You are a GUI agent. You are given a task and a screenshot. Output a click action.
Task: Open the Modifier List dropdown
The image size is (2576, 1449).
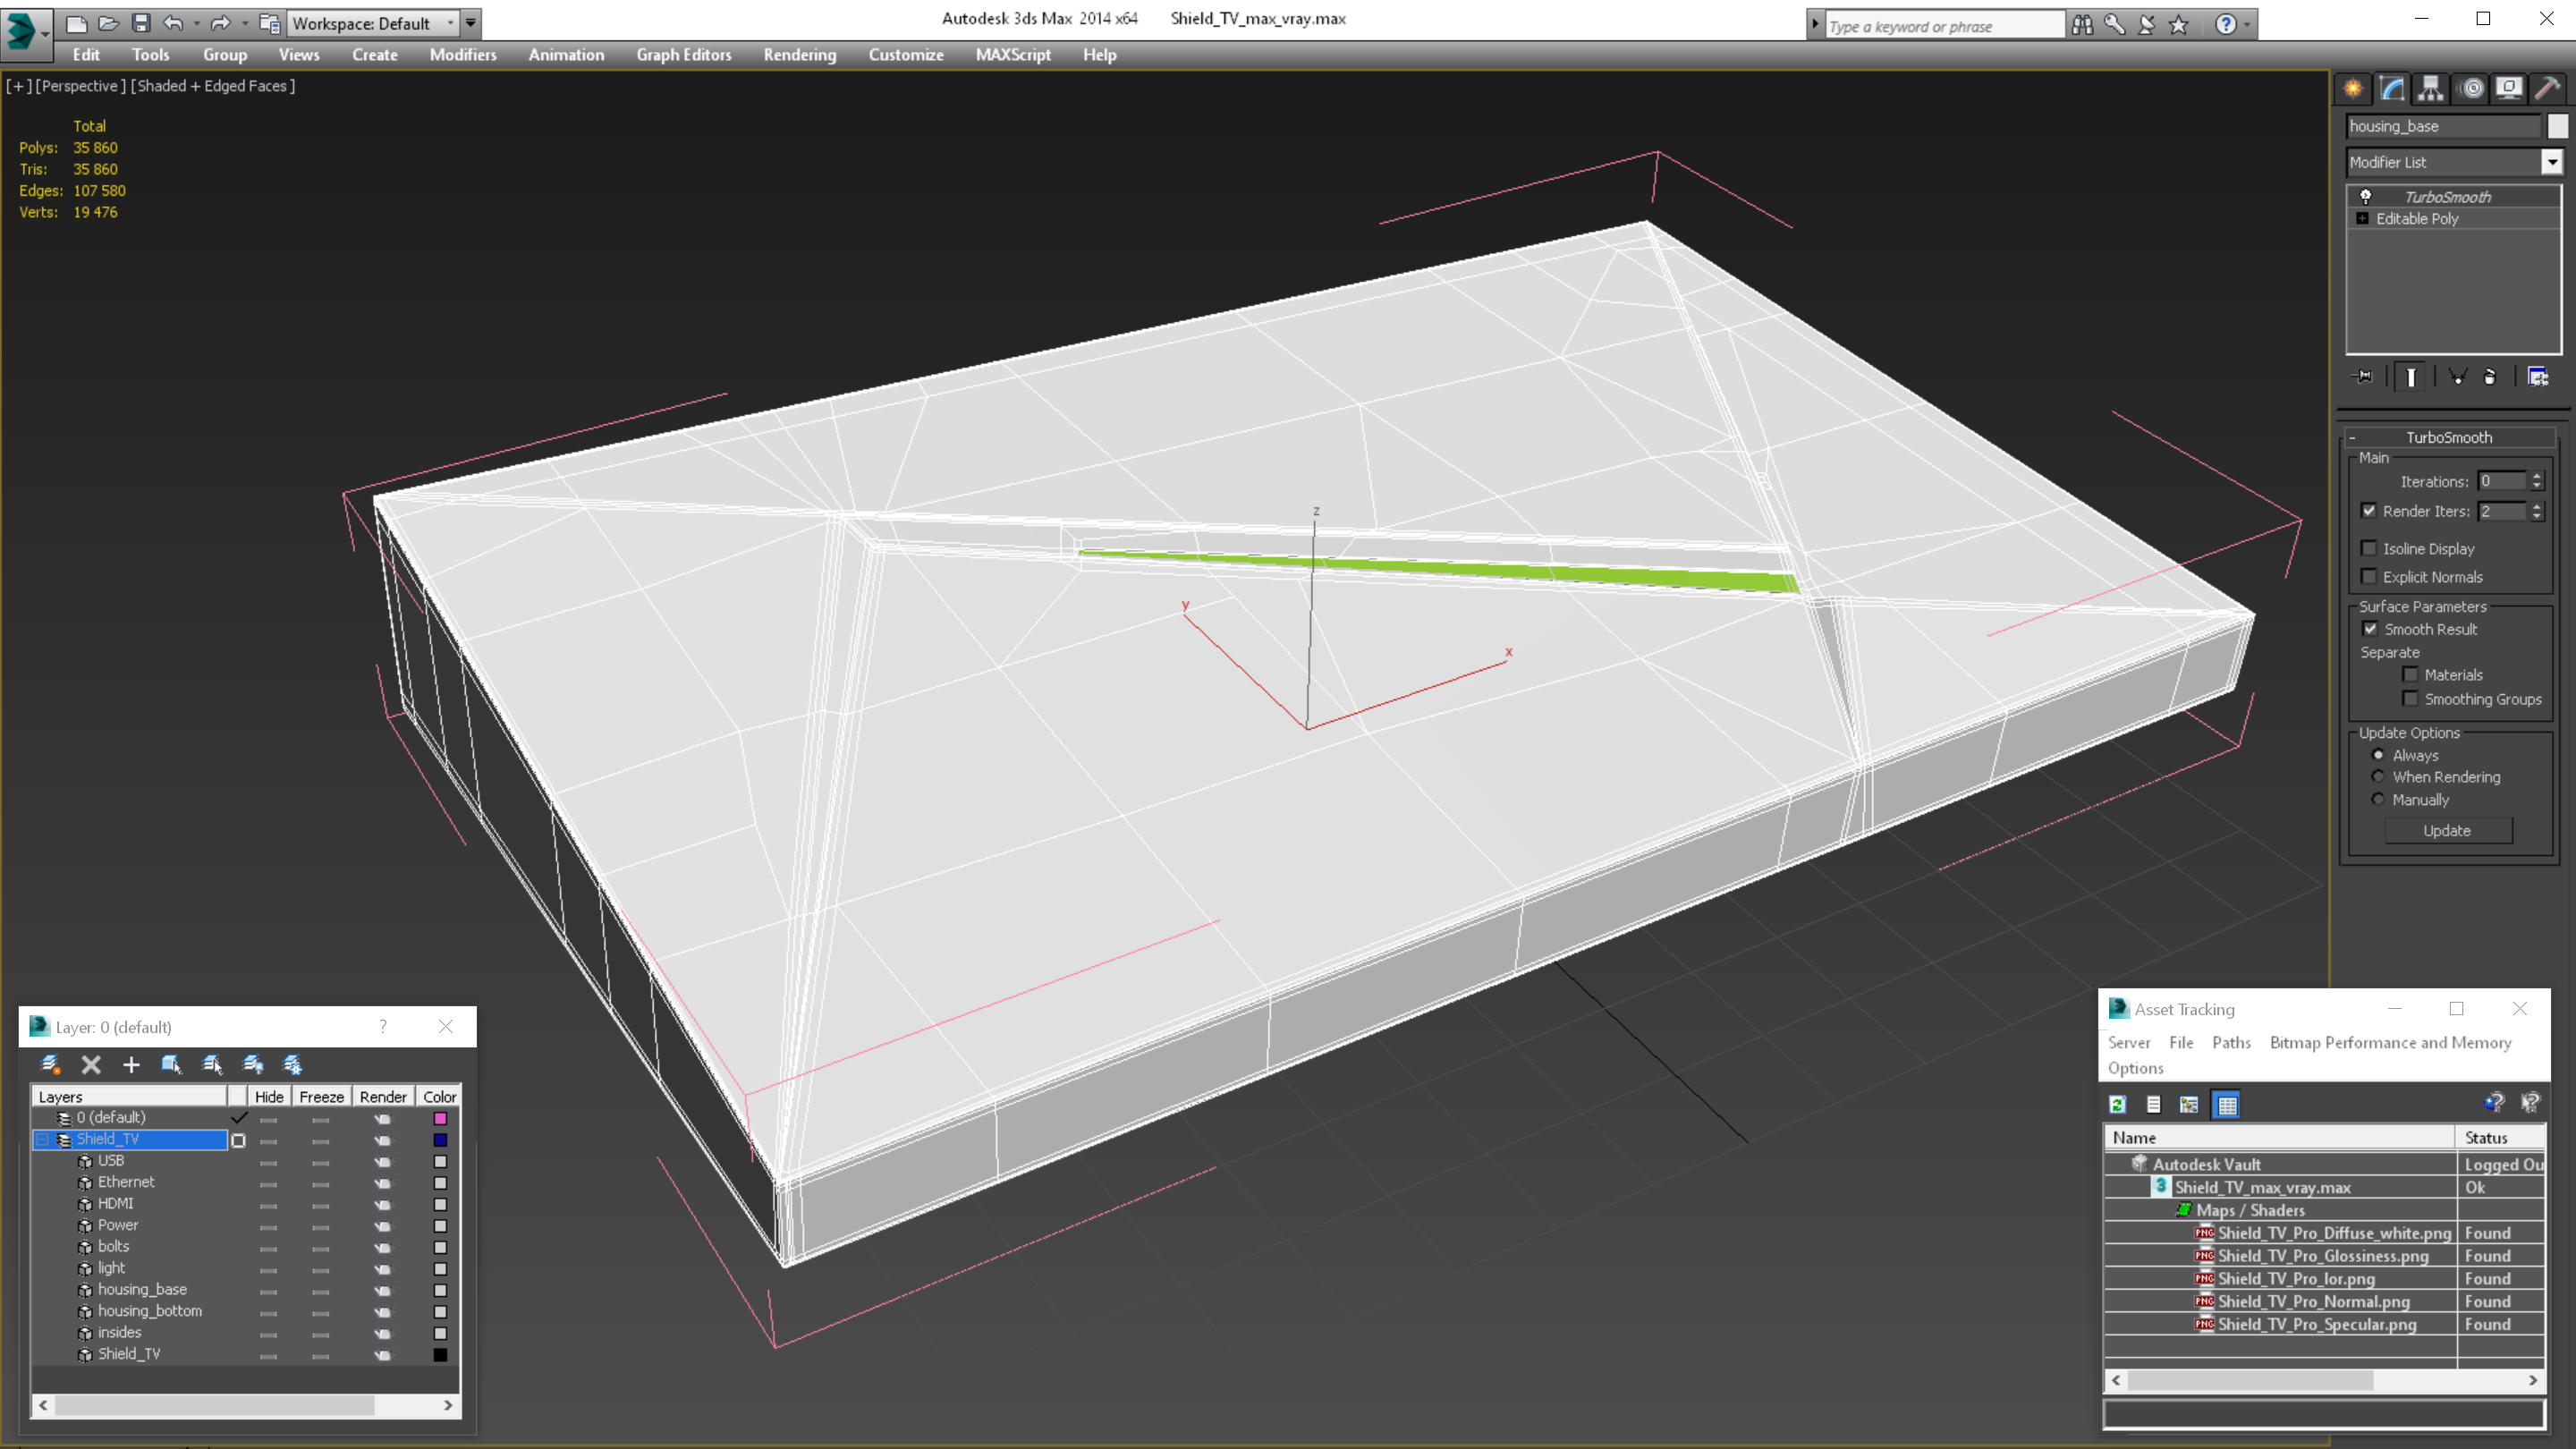tap(2552, 162)
